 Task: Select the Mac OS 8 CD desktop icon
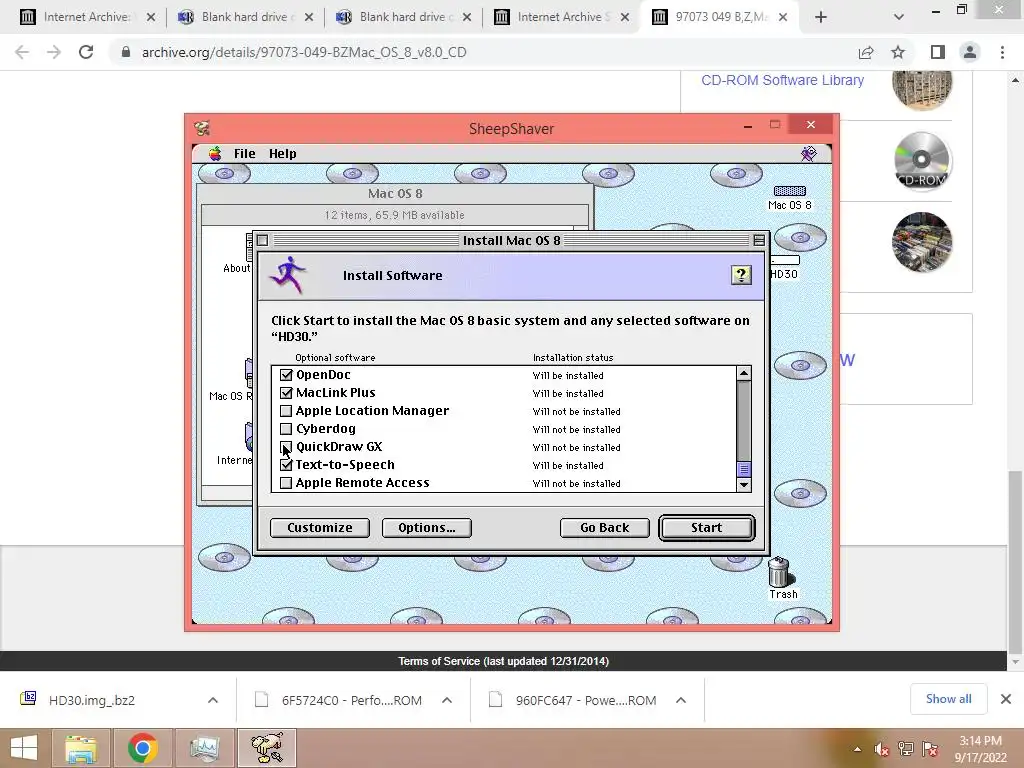(x=790, y=198)
